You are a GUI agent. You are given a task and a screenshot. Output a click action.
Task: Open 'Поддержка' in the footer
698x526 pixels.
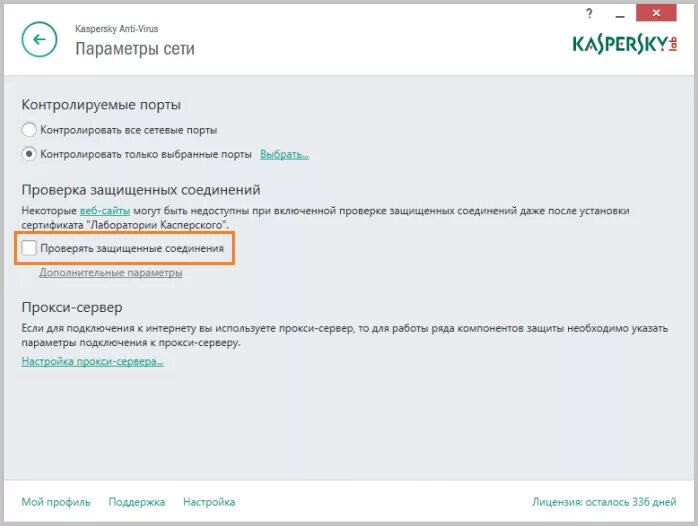click(x=137, y=502)
